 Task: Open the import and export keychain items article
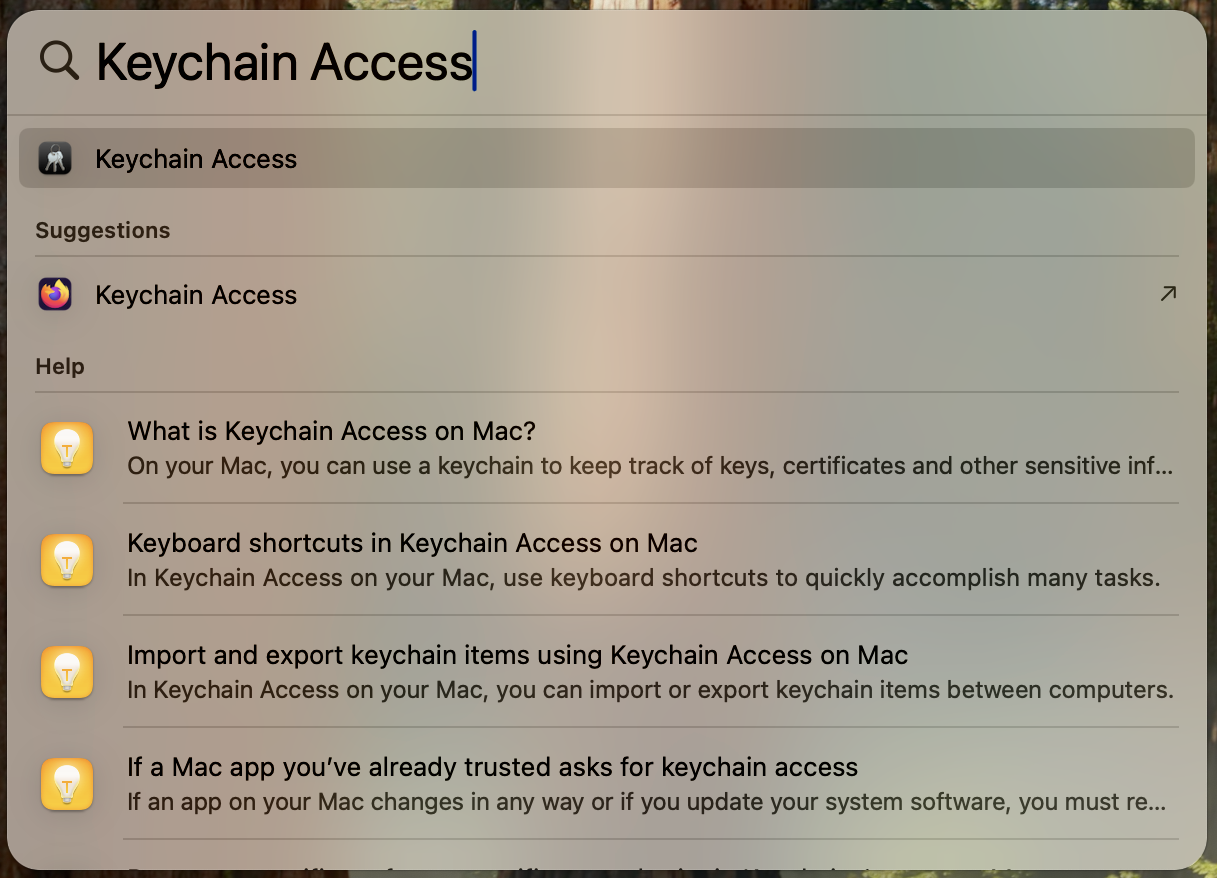[517, 655]
